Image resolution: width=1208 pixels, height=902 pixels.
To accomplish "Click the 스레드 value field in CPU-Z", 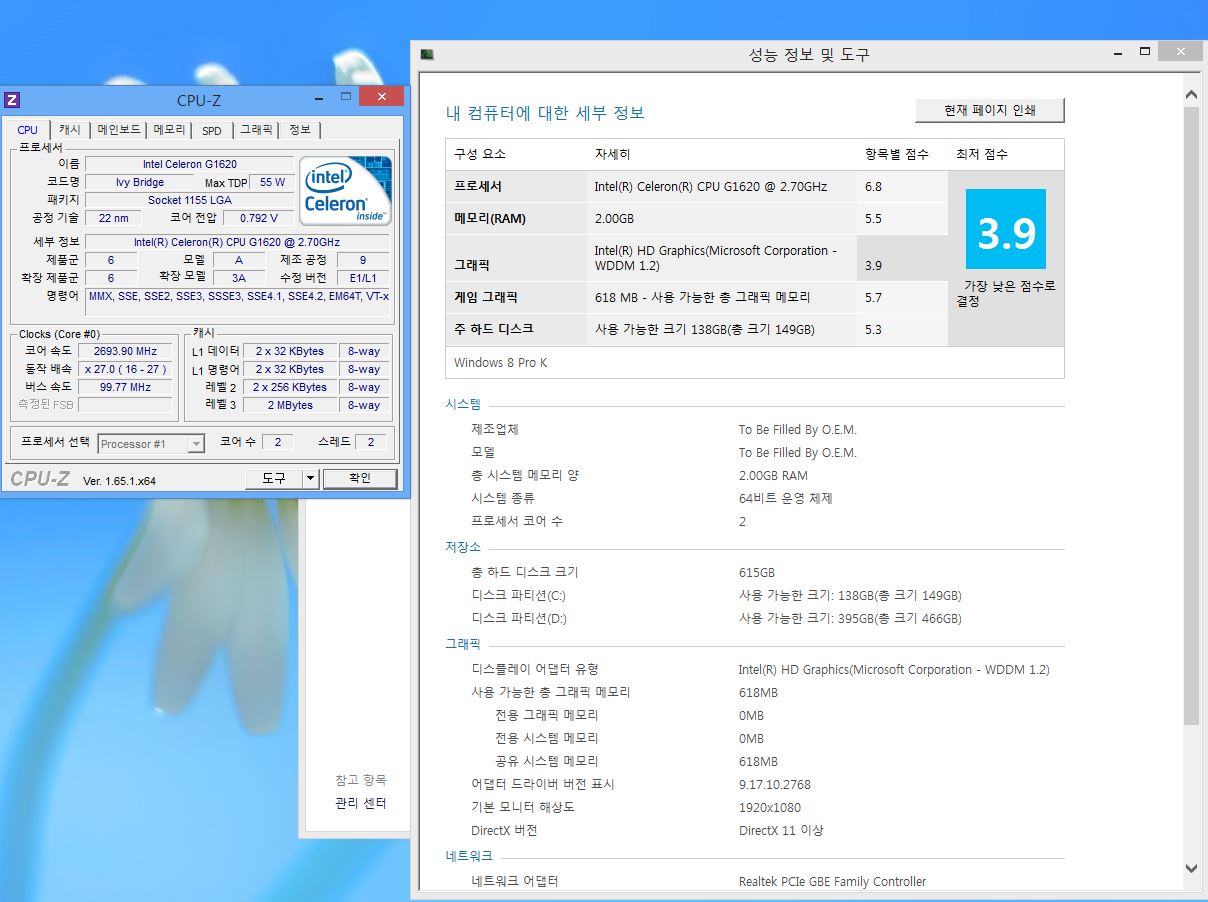I will (x=371, y=442).
